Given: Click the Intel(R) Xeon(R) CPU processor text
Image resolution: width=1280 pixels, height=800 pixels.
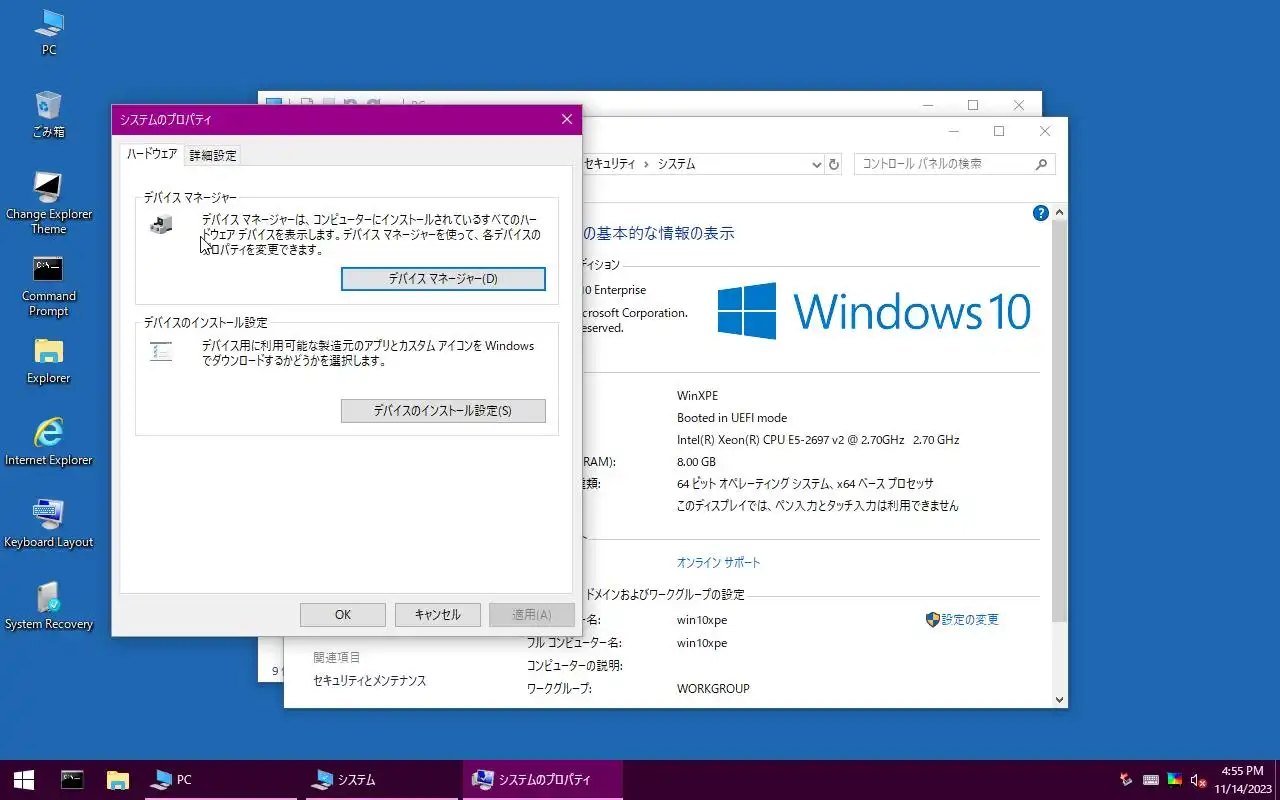Looking at the screenshot, I should click(818, 440).
